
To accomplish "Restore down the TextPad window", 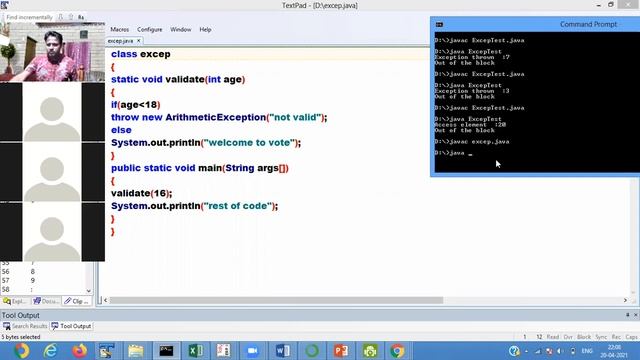I will 611,4.
